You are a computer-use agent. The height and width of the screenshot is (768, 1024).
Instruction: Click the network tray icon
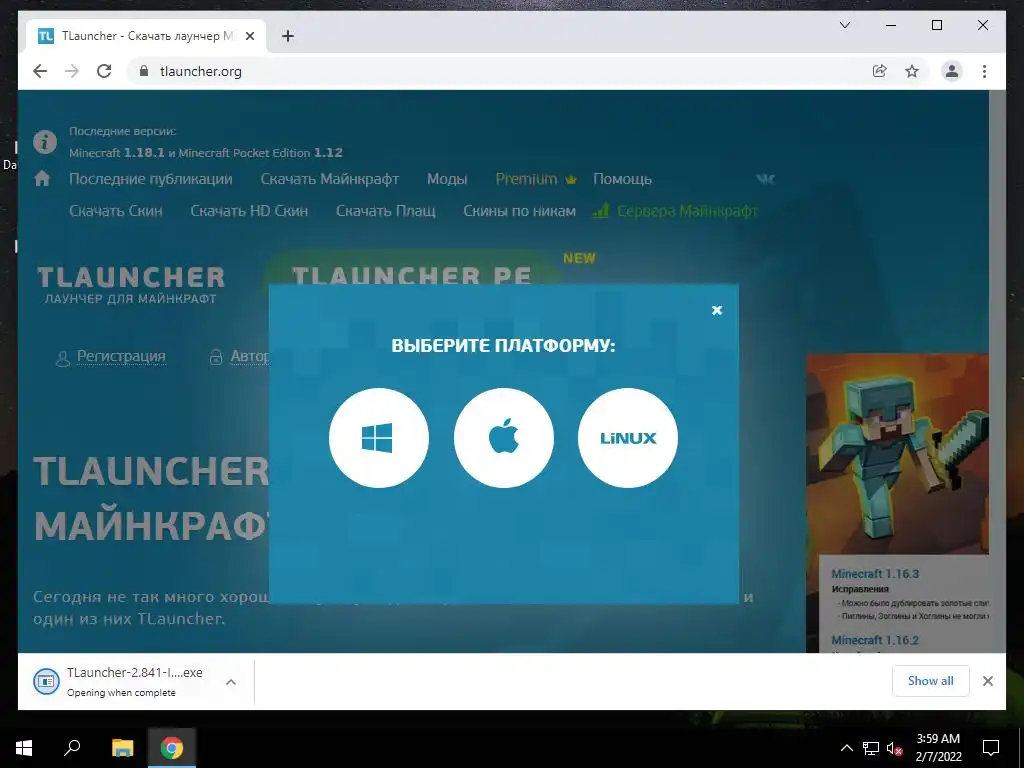coord(871,748)
